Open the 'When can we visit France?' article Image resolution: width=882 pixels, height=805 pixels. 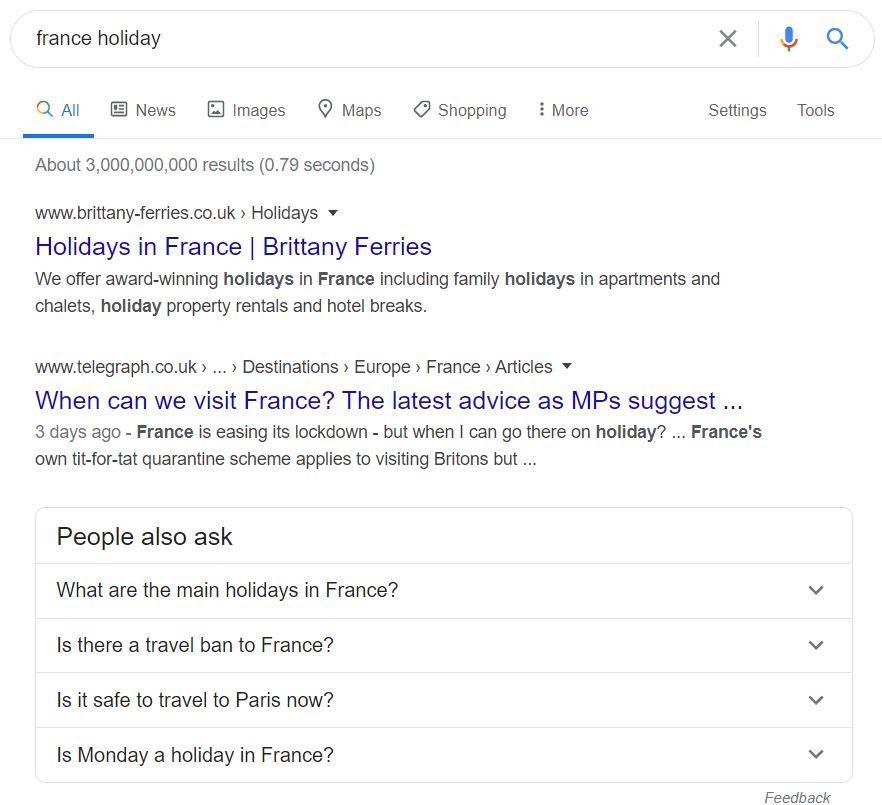click(x=388, y=401)
